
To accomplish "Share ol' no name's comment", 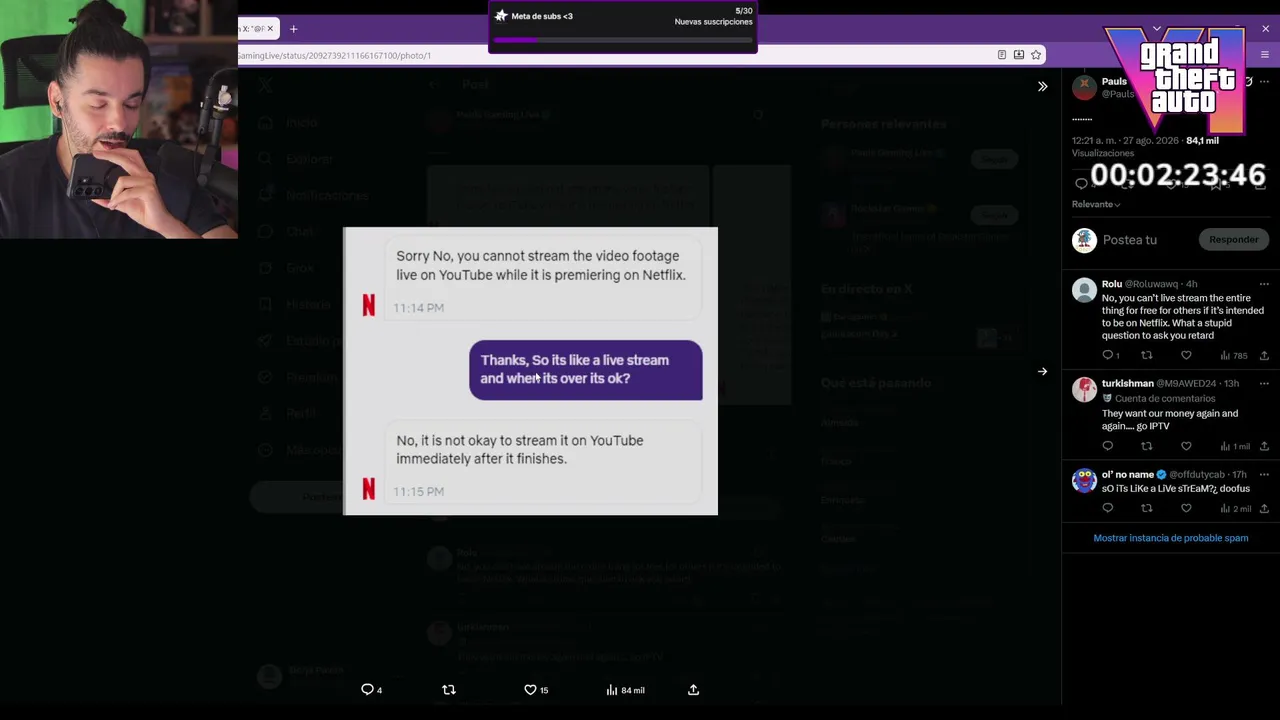I will pos(1264,508).
